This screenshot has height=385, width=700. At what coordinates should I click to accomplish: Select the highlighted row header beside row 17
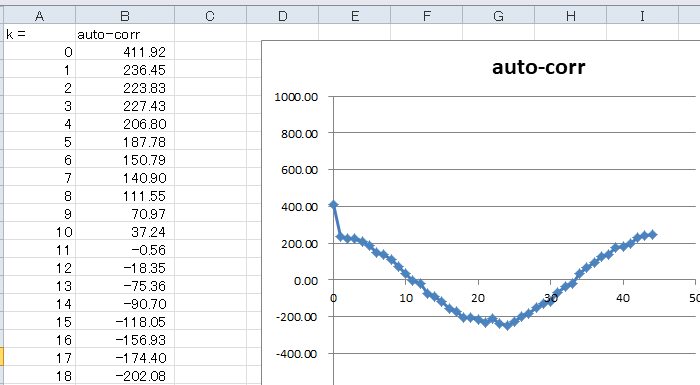pyautogui.click(x=2, y=357)
